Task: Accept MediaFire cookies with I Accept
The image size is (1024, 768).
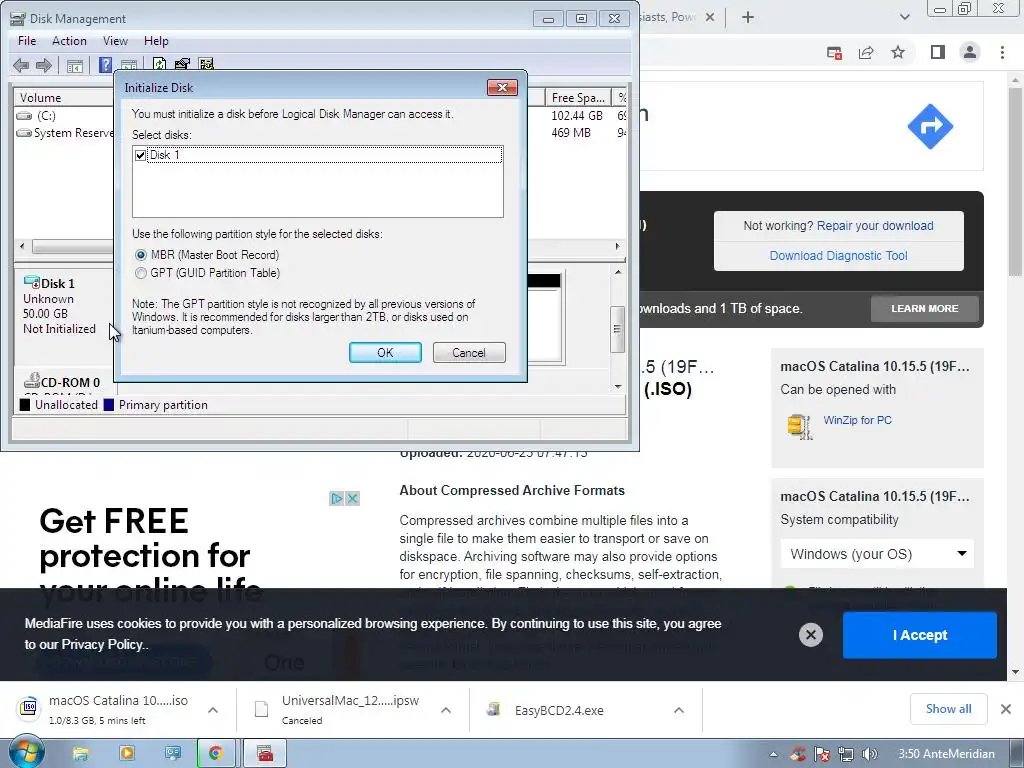Action: [920, 635]
